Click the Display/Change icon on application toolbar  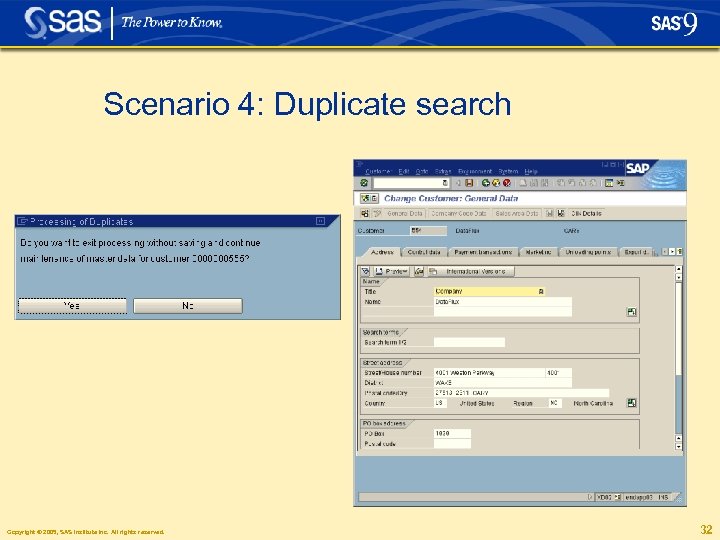(377, 213)
